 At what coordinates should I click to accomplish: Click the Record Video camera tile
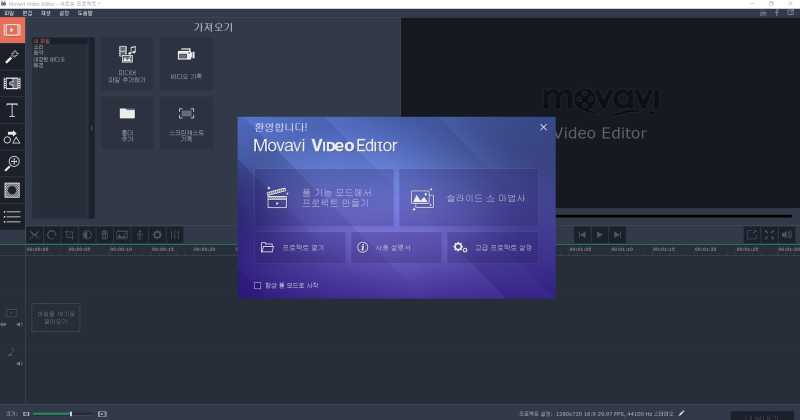coord(186,64)
